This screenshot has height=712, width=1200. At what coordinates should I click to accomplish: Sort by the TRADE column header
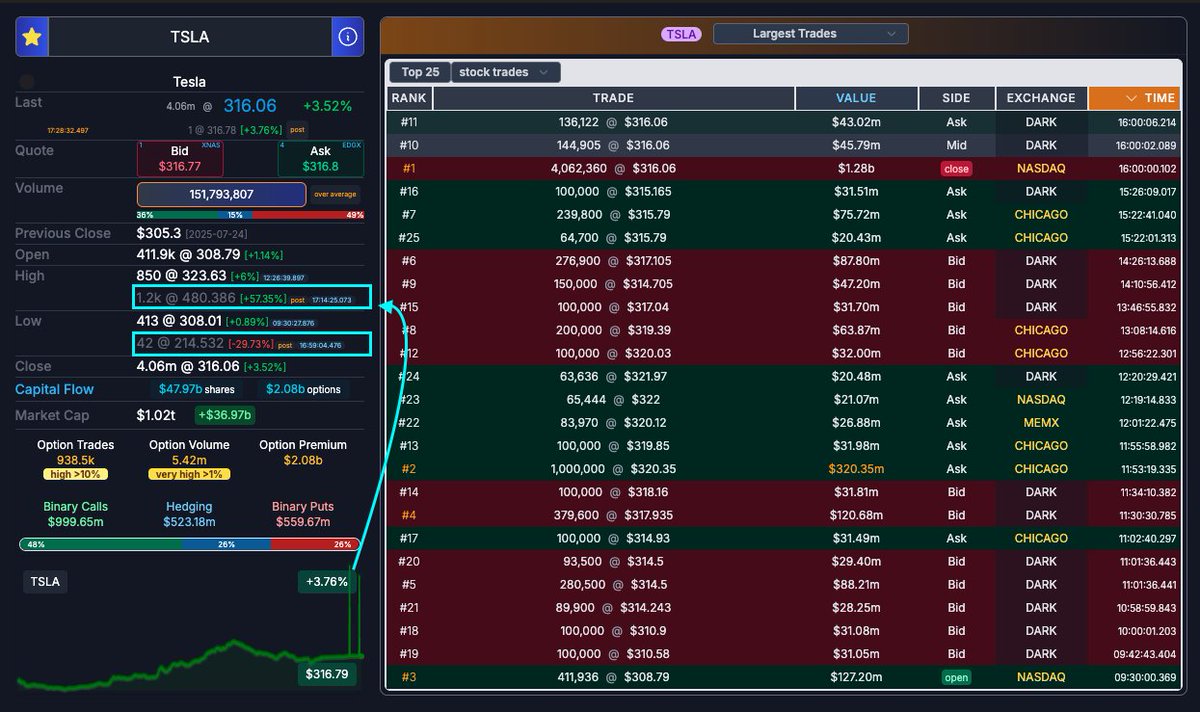[613, 98]
